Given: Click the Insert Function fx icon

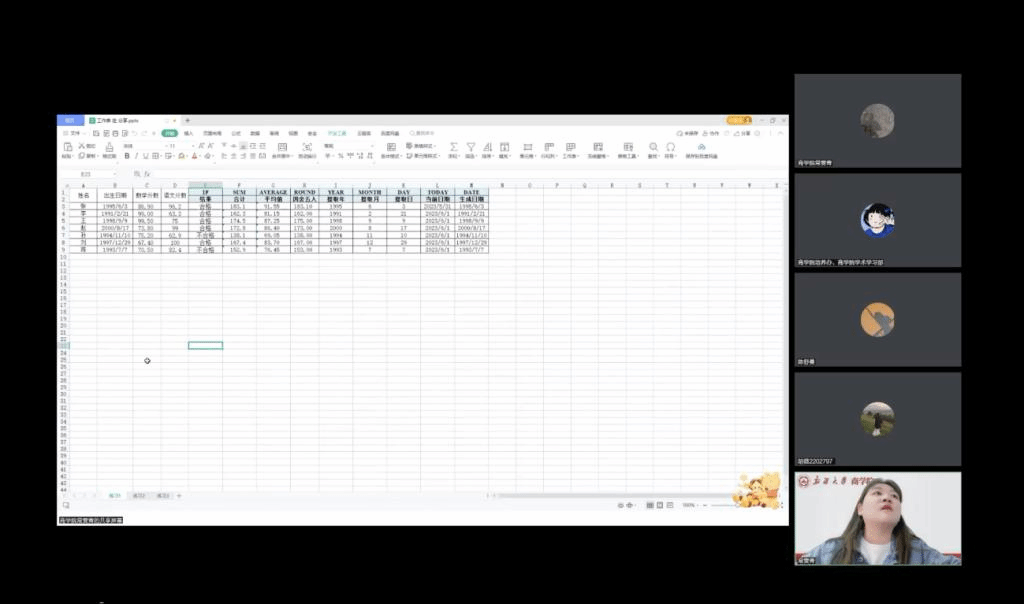Looking at the screenshot, I should 147,174.
